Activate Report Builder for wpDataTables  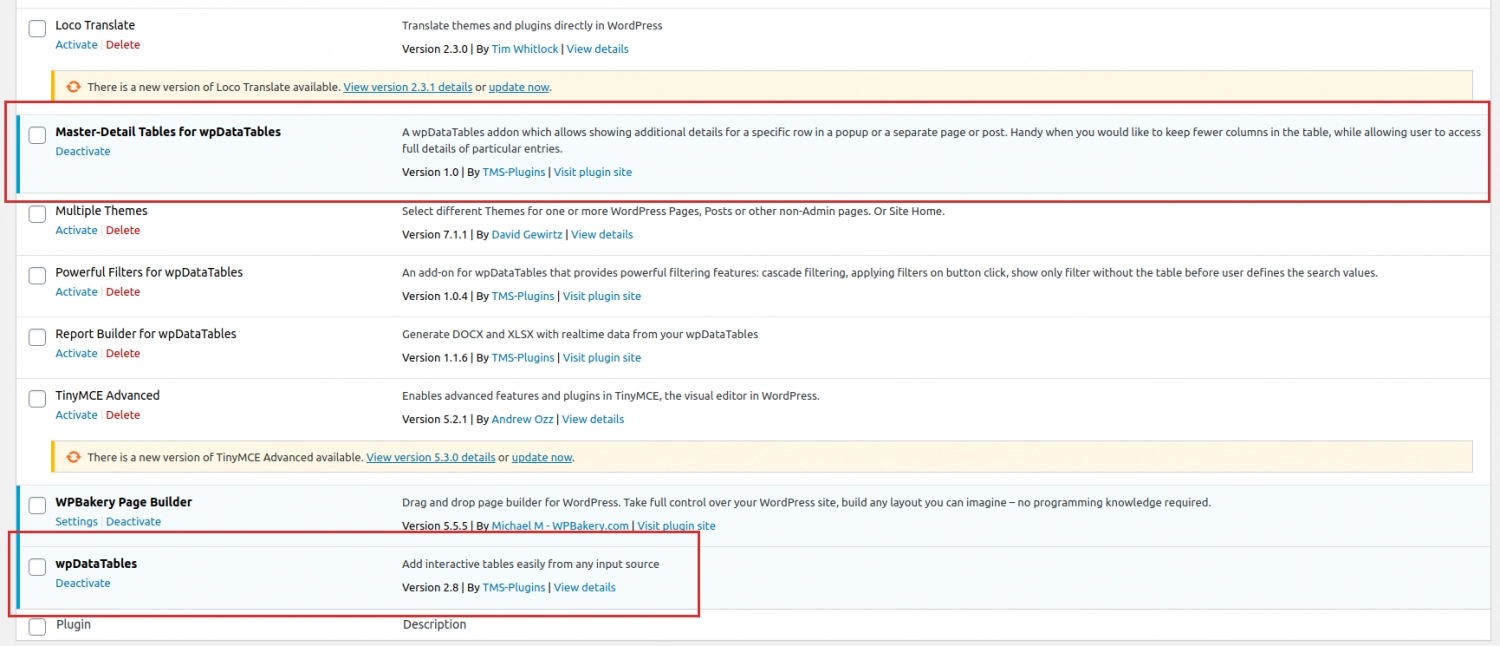point(76,353)
